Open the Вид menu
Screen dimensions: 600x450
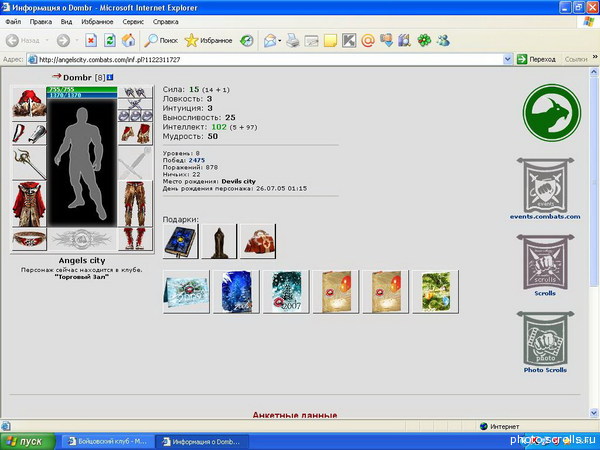[x=66, y=22]
